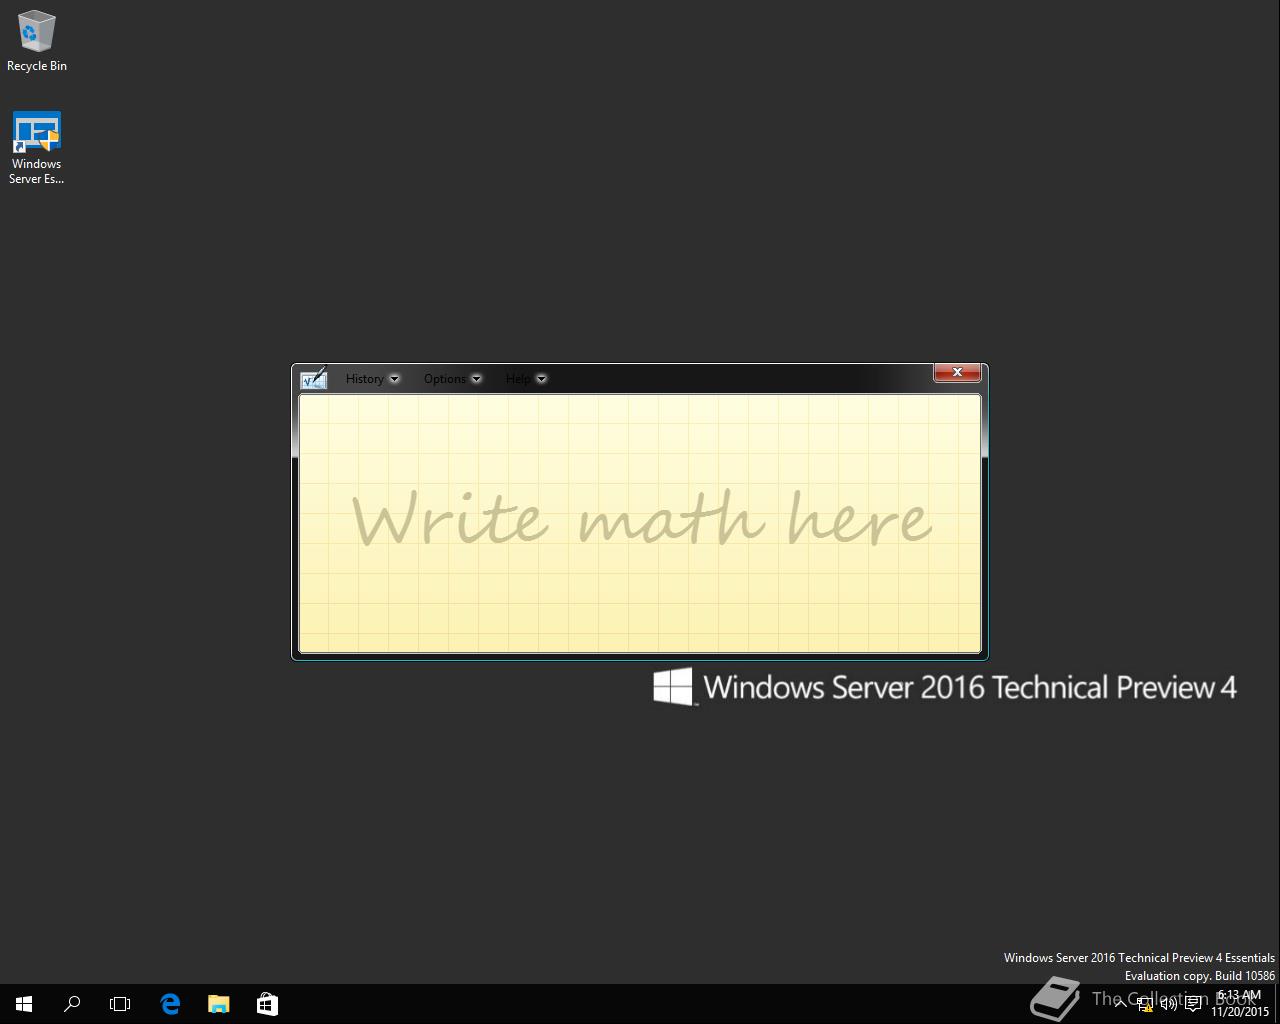Open Task View from the taskbar

pyautogui.click(x=120, y=1004)
